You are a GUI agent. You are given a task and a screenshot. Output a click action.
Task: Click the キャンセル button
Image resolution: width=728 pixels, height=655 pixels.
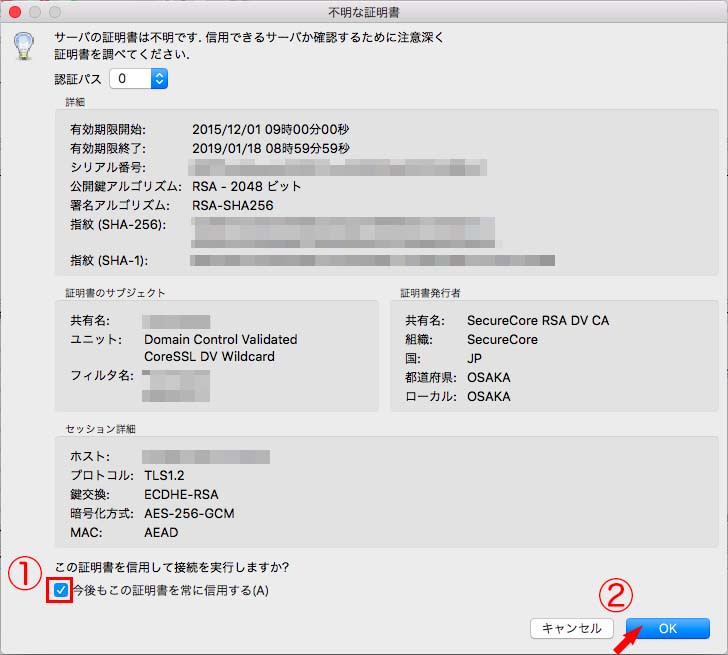coord(572,629)
